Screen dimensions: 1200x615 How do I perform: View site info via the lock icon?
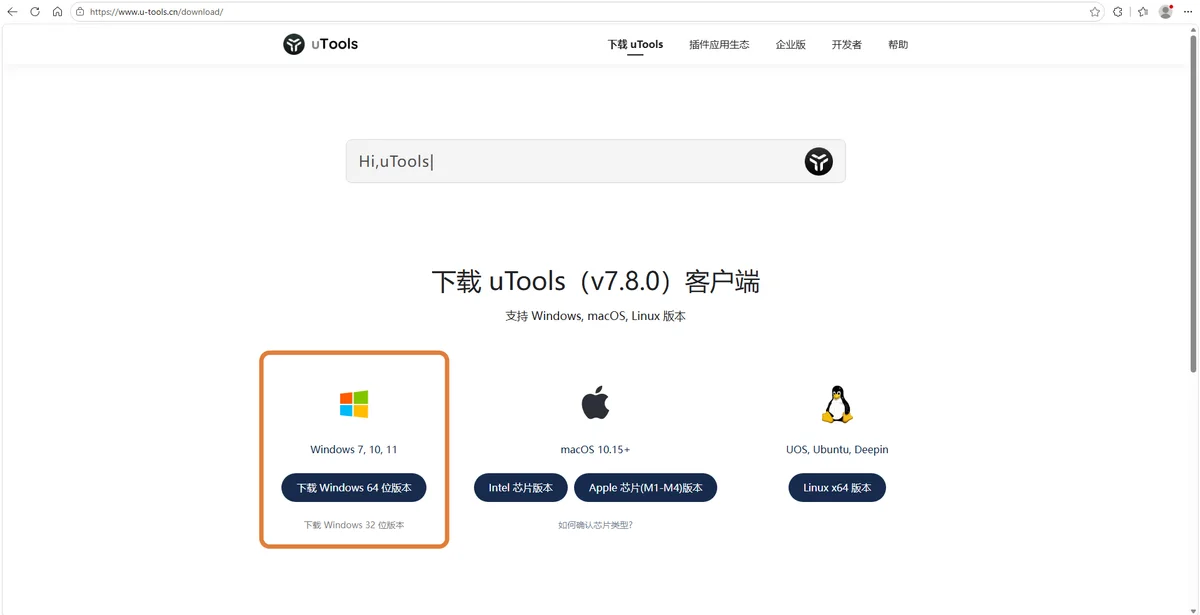point(79,12)
